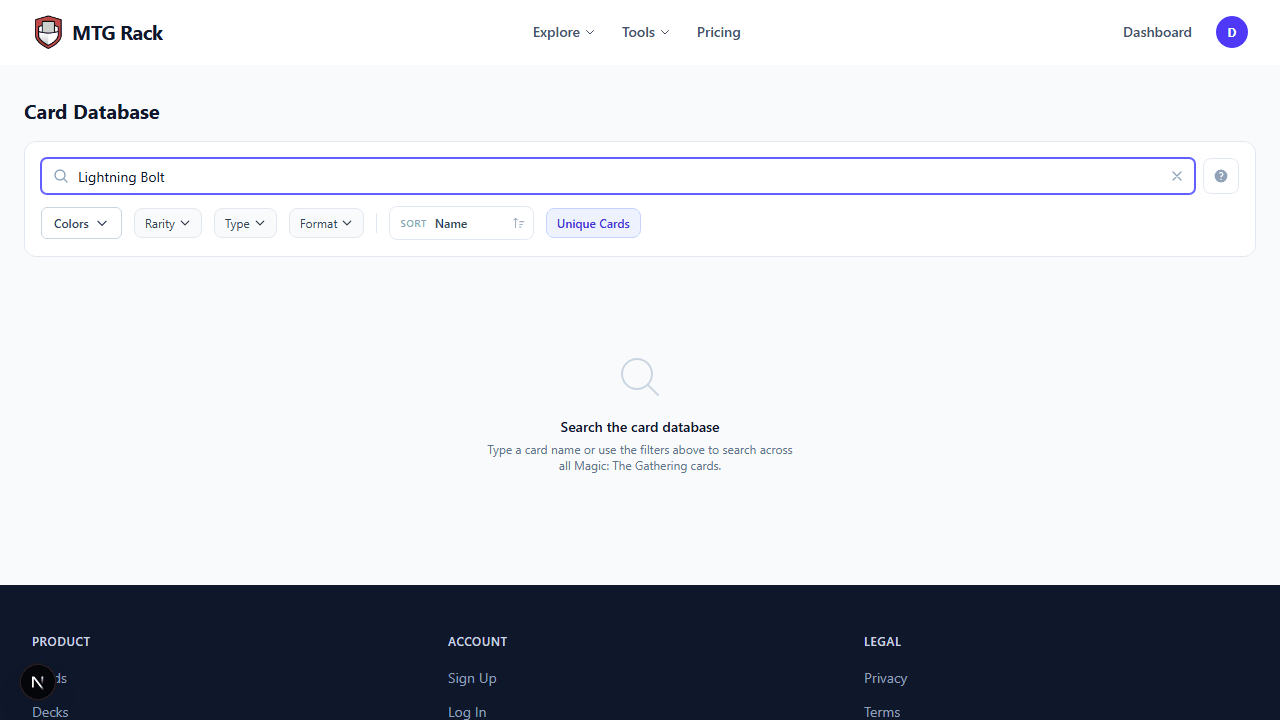The height and width of the screenshot is (720, 1280).
Task: Toggle the Rarity filter open
Action: pyautogui.click(x=167, y=223)
